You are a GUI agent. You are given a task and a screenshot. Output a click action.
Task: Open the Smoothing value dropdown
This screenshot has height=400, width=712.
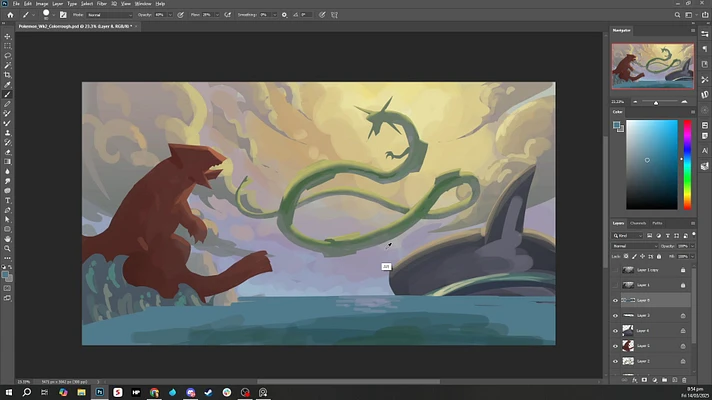click(x=274, y=15)
